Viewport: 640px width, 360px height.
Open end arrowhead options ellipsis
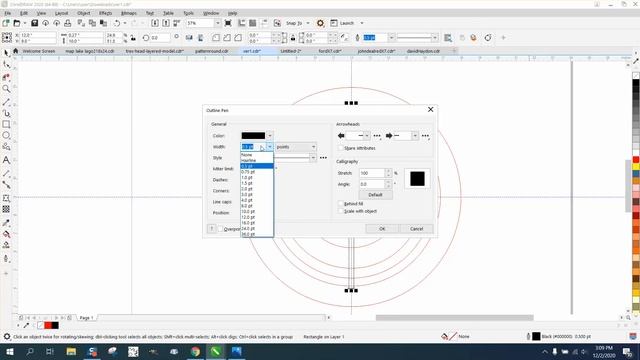click(425, 136)
